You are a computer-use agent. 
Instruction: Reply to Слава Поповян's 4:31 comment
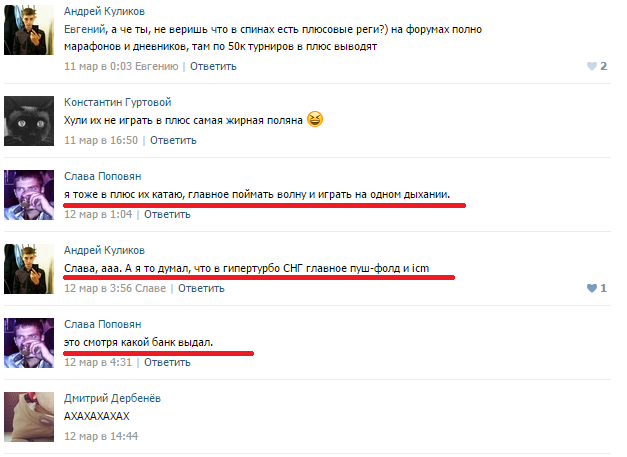coord(167,362)
